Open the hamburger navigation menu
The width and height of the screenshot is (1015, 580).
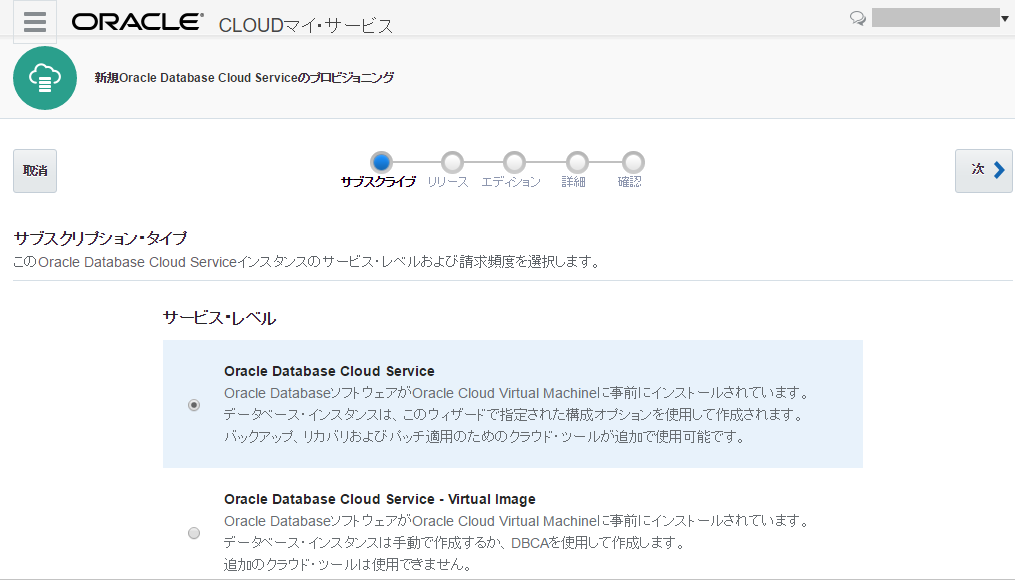coord(35,22)
